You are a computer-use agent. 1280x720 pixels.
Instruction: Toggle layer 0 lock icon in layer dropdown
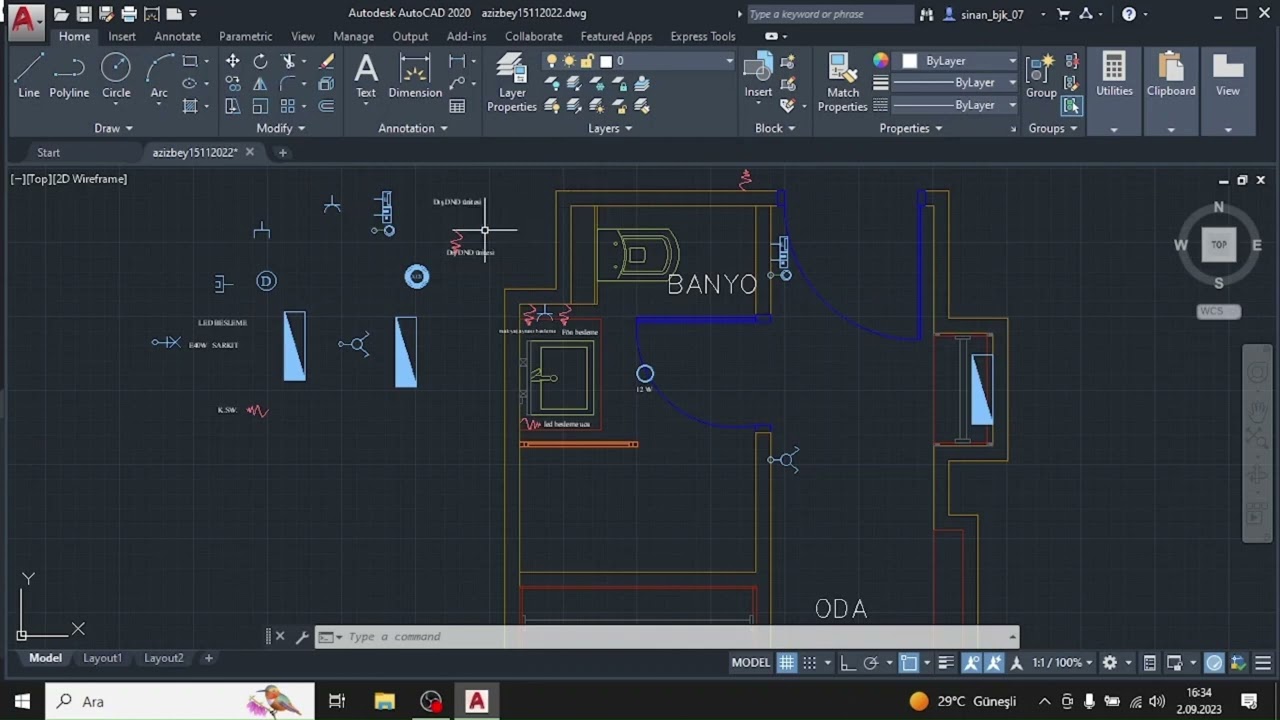[x=587, y=61]
